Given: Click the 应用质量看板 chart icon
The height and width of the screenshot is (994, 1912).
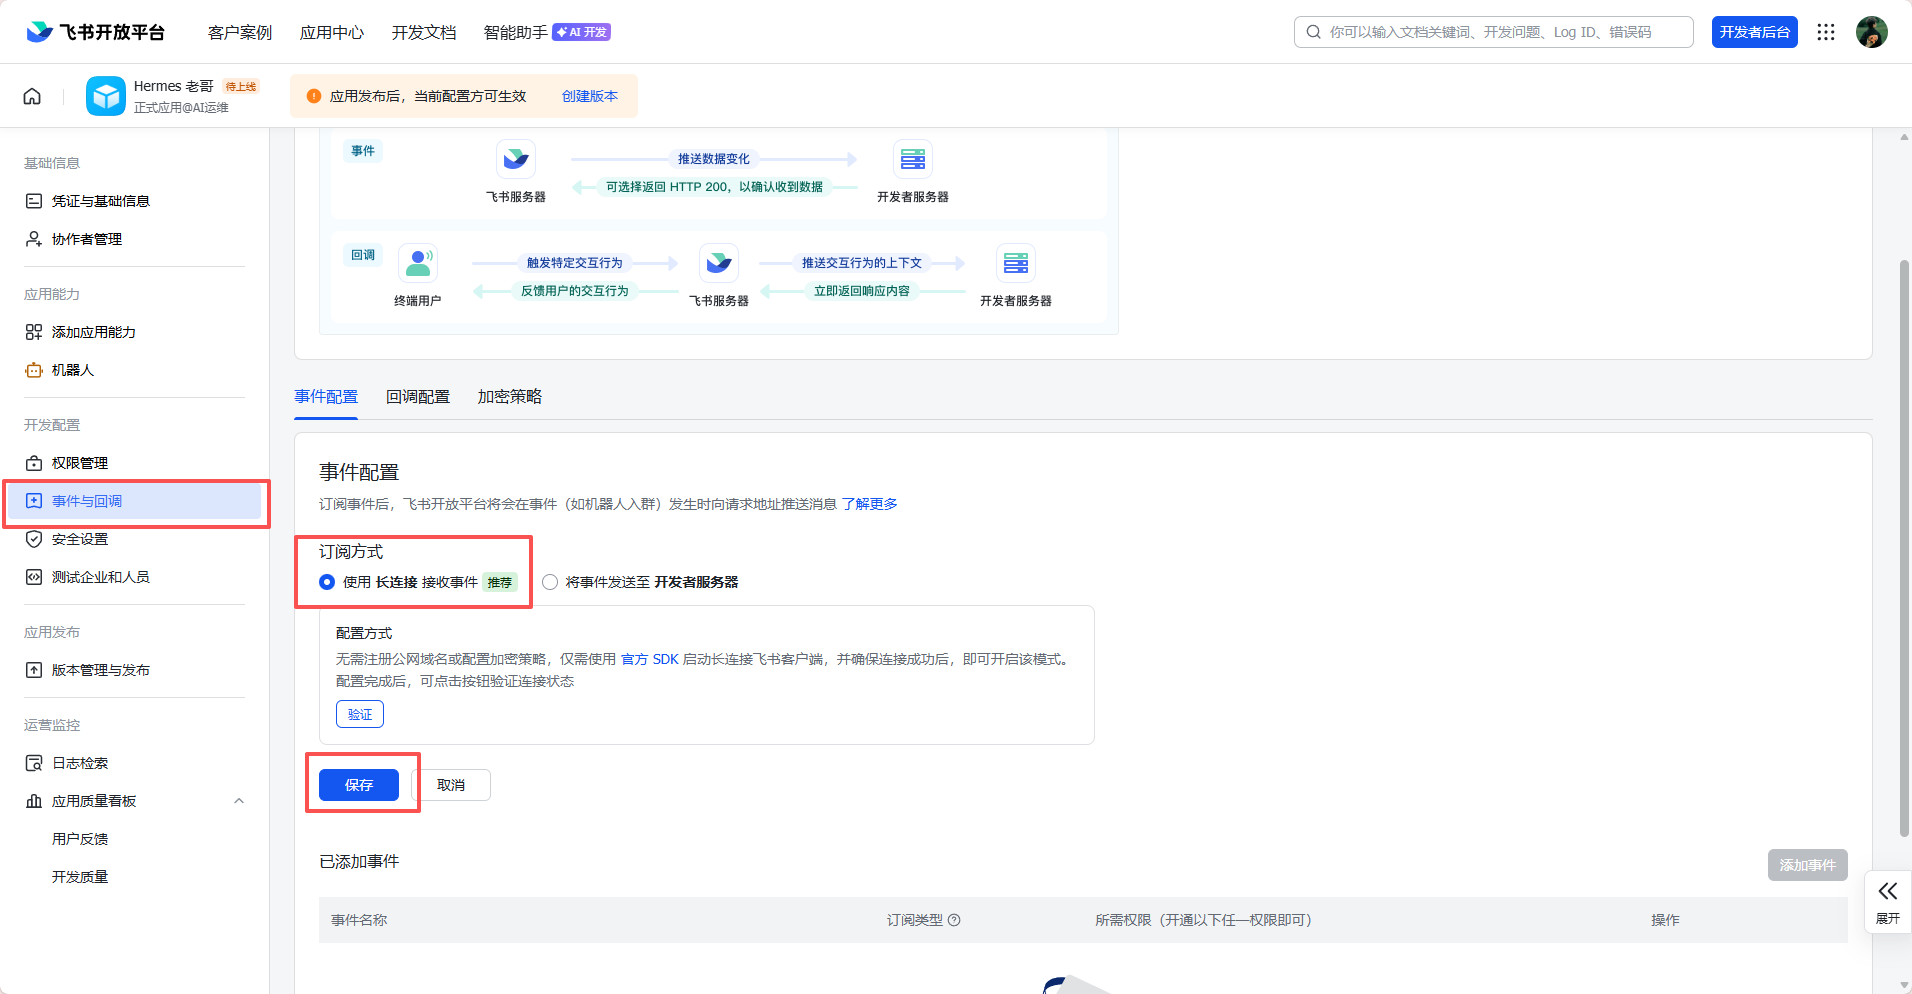Looking at the screenshot, I should coord(34,801).
